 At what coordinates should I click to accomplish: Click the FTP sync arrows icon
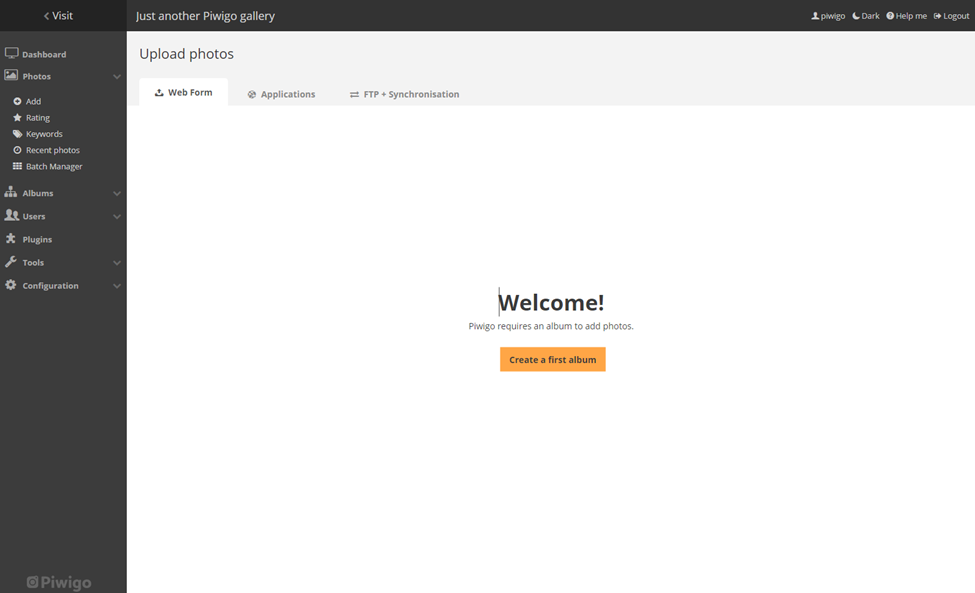(x=354, y=94)
